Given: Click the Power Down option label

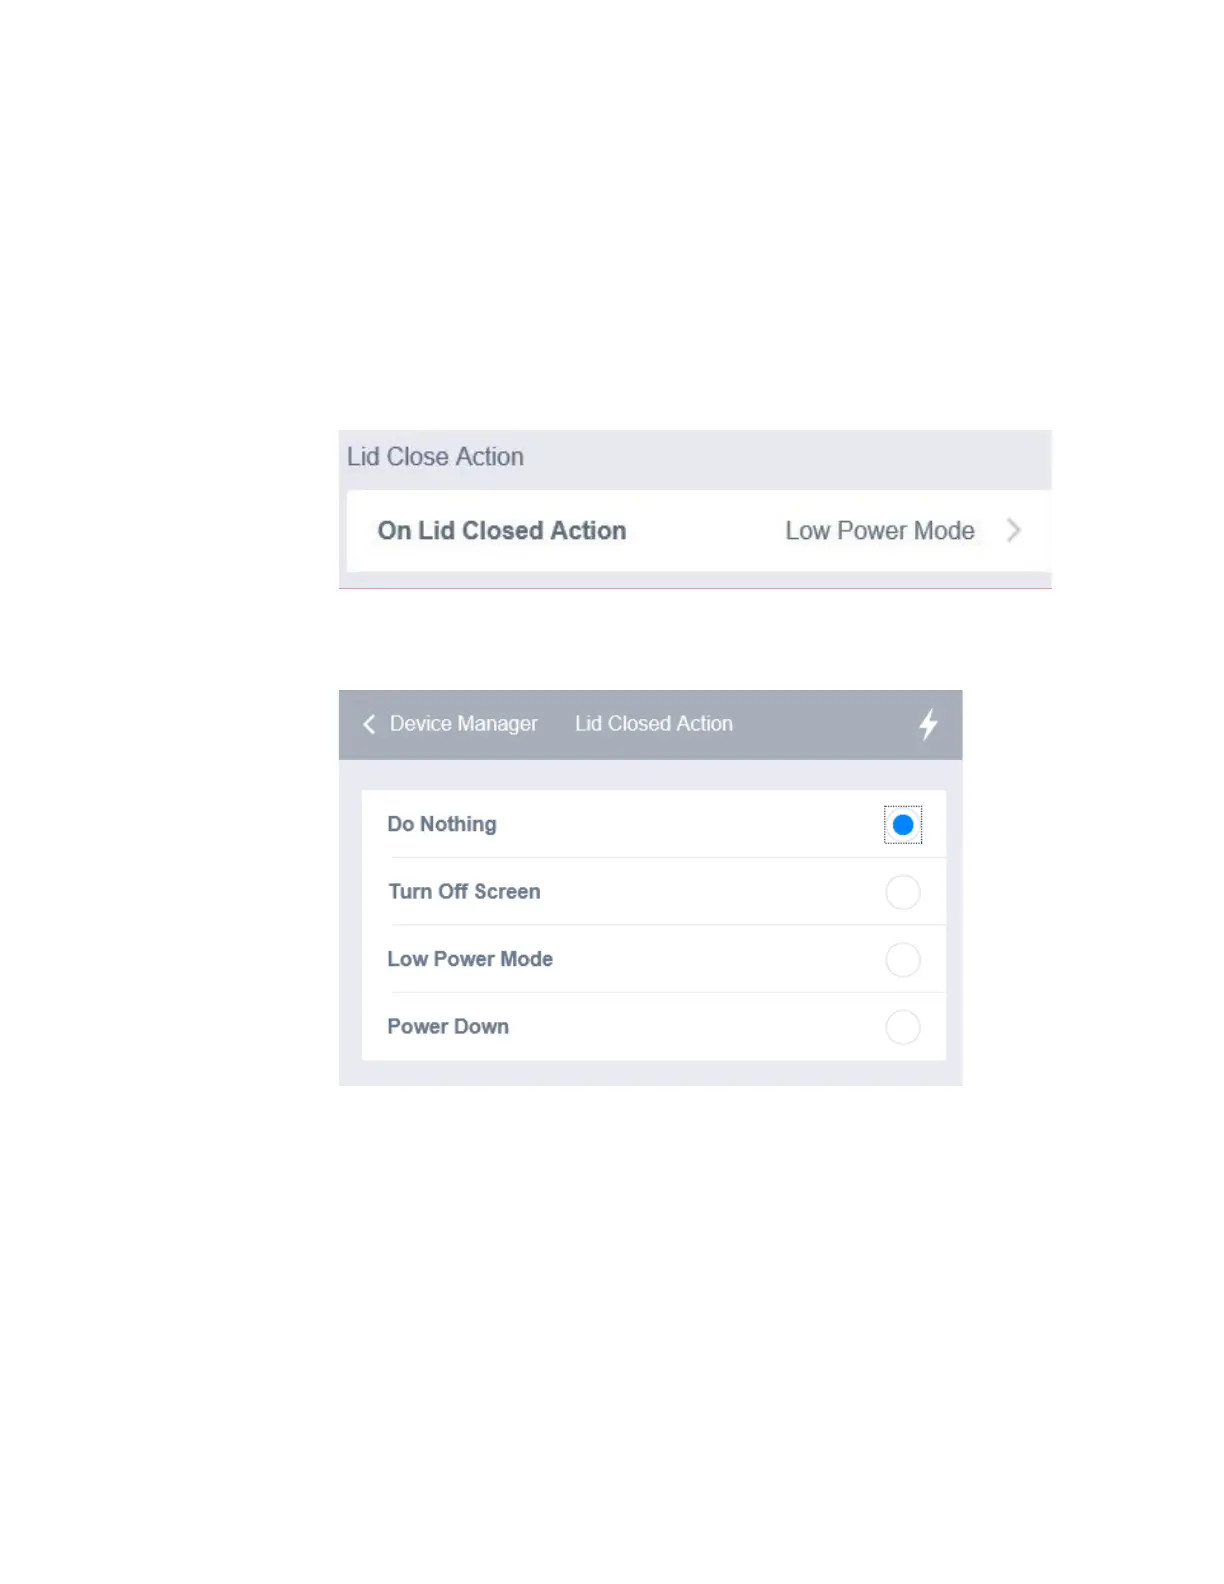Looking at the screenshot, I should (448, 1027).
